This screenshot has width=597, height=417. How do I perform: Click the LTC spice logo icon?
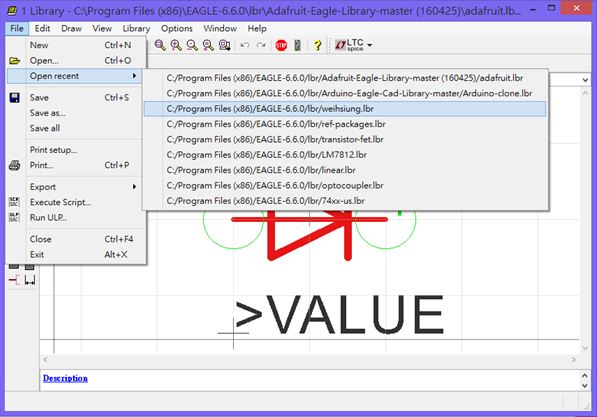coord(349,45)
